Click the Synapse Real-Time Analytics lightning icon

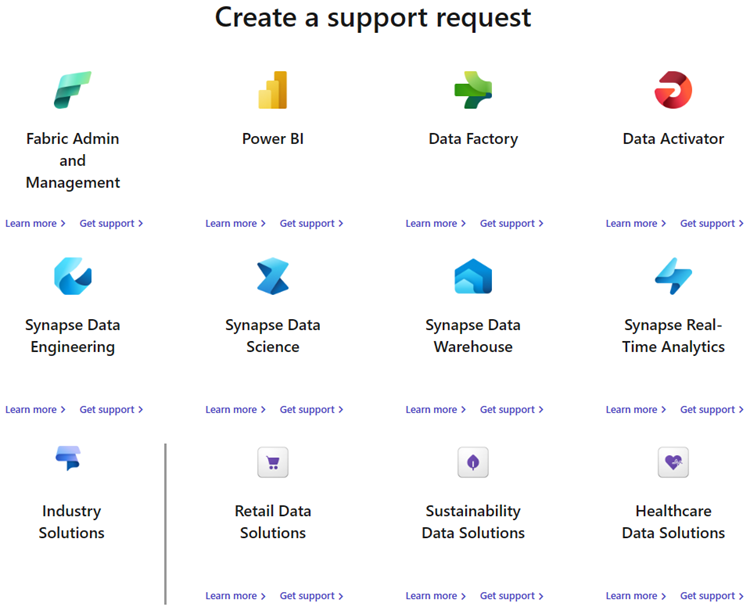click(673, 276)
